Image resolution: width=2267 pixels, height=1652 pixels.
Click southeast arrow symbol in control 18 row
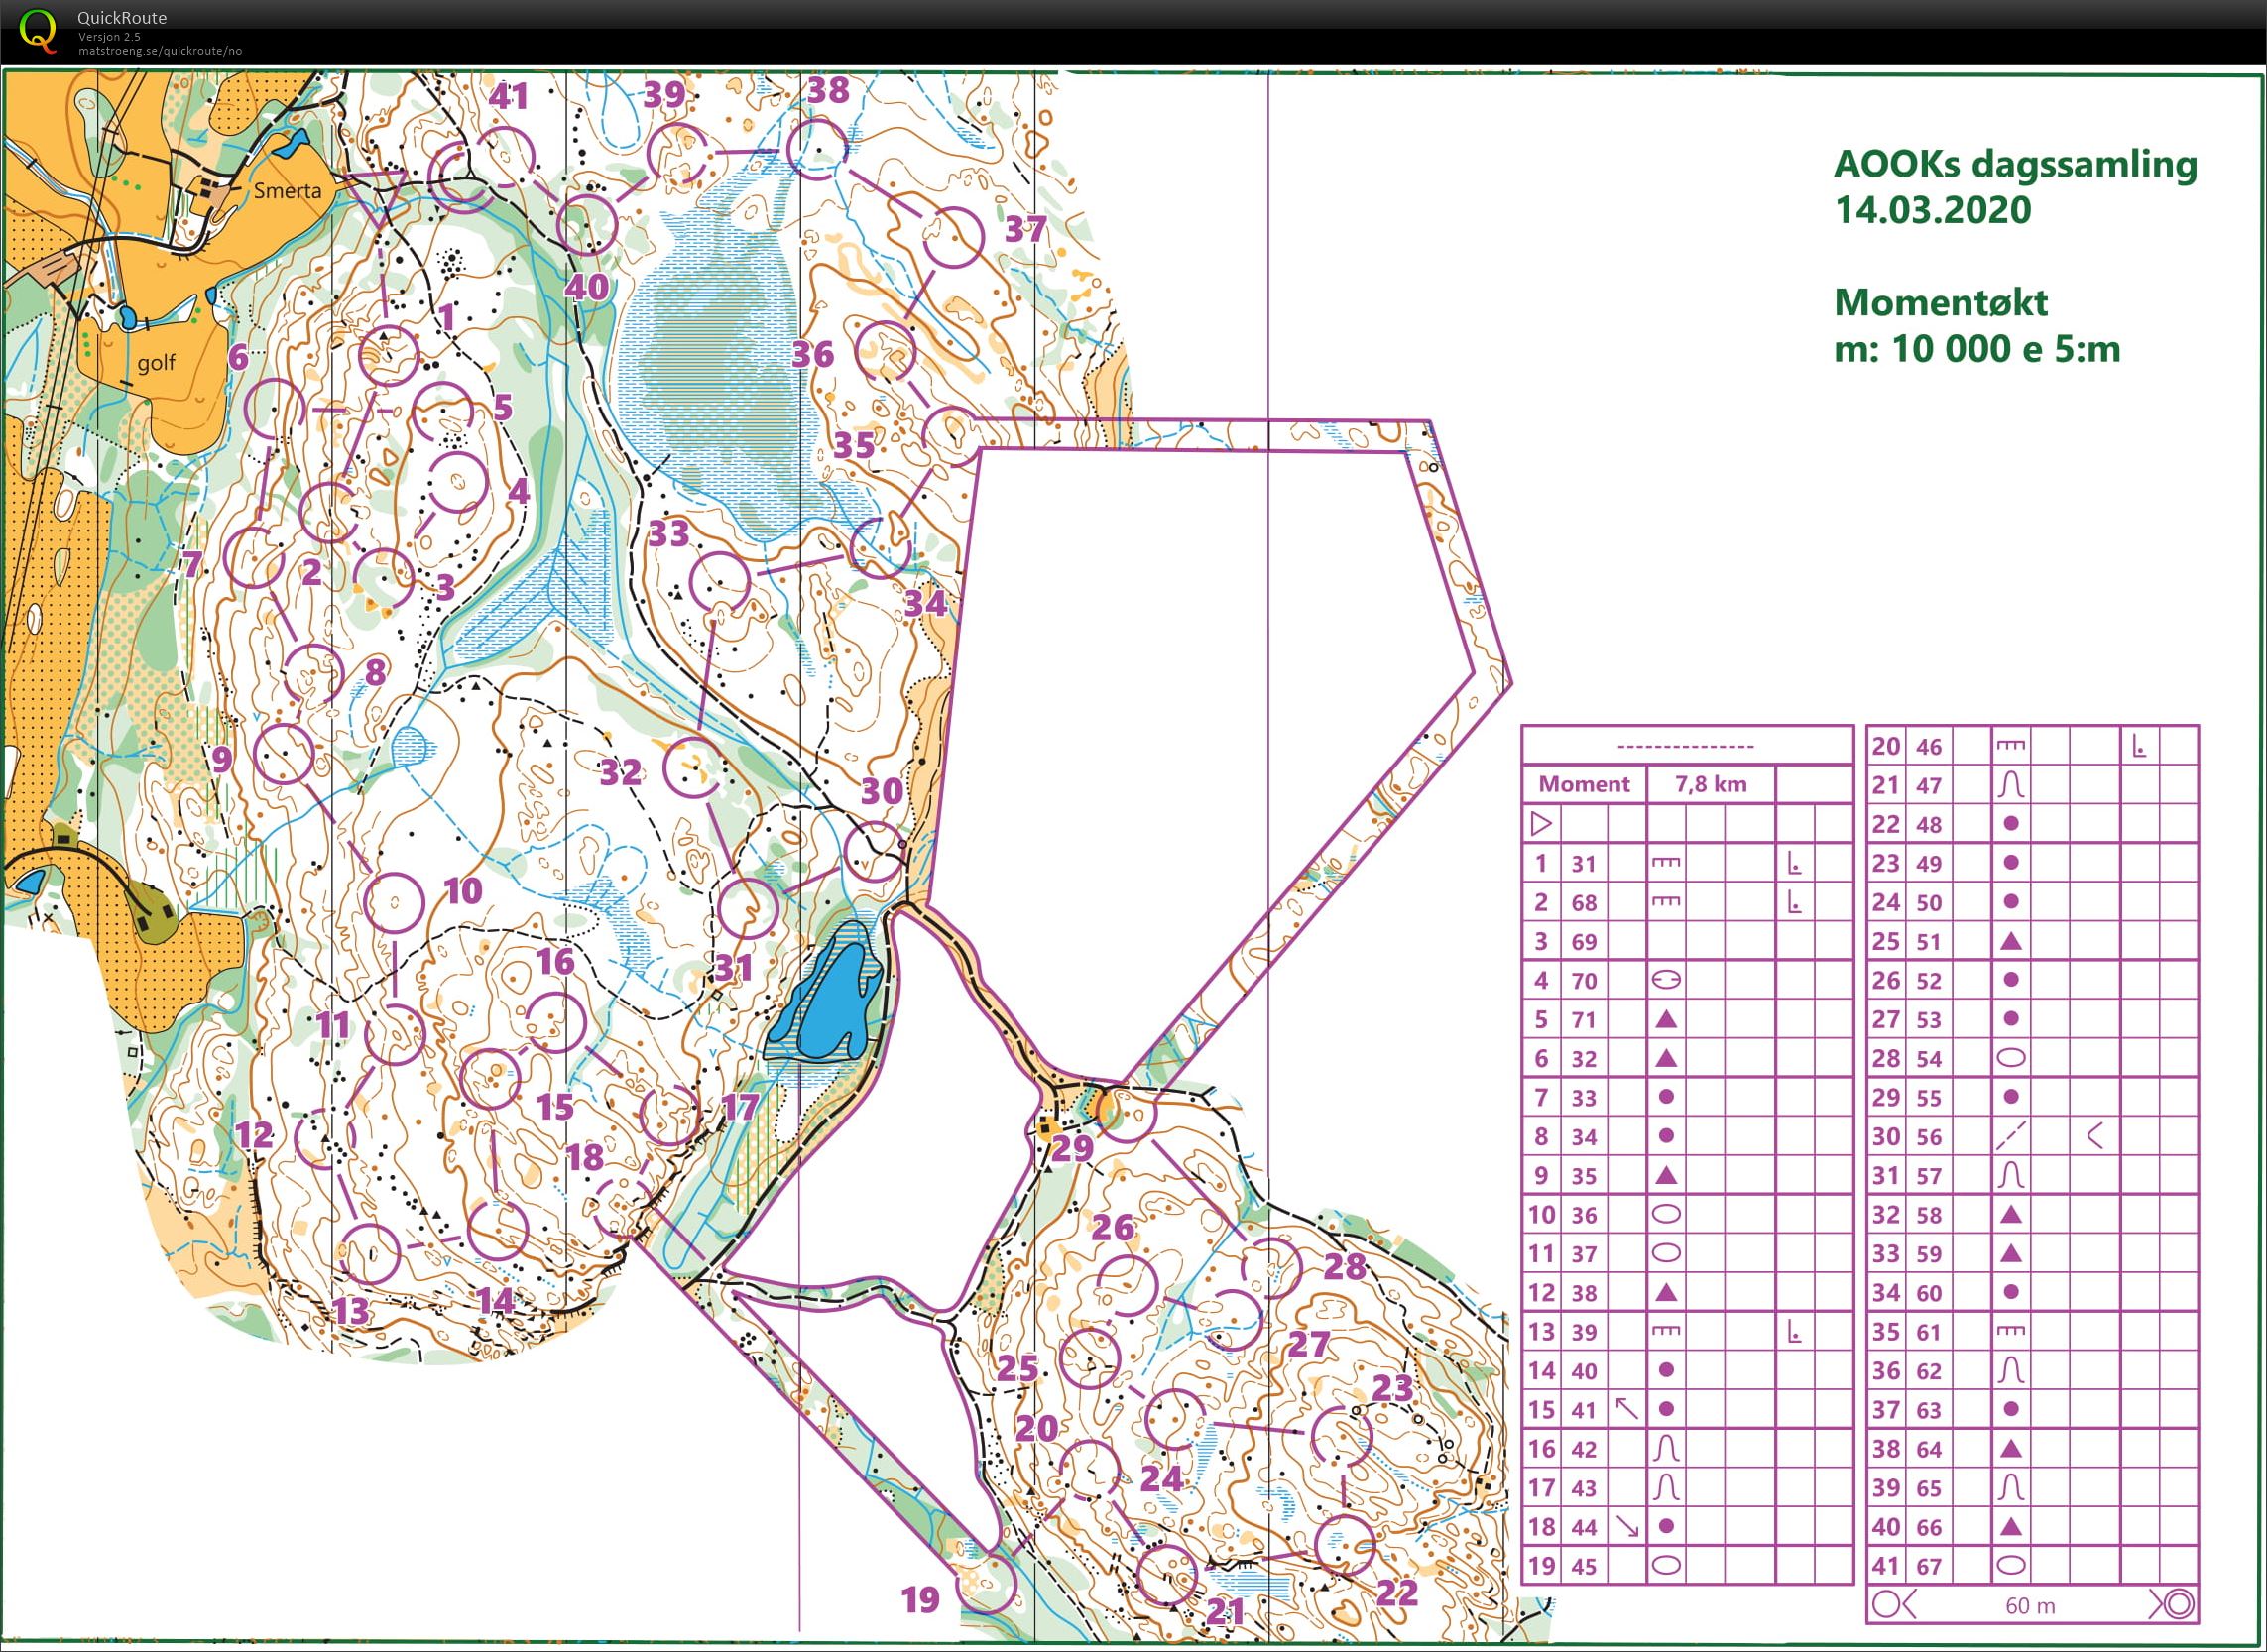coord(1627,1526)
